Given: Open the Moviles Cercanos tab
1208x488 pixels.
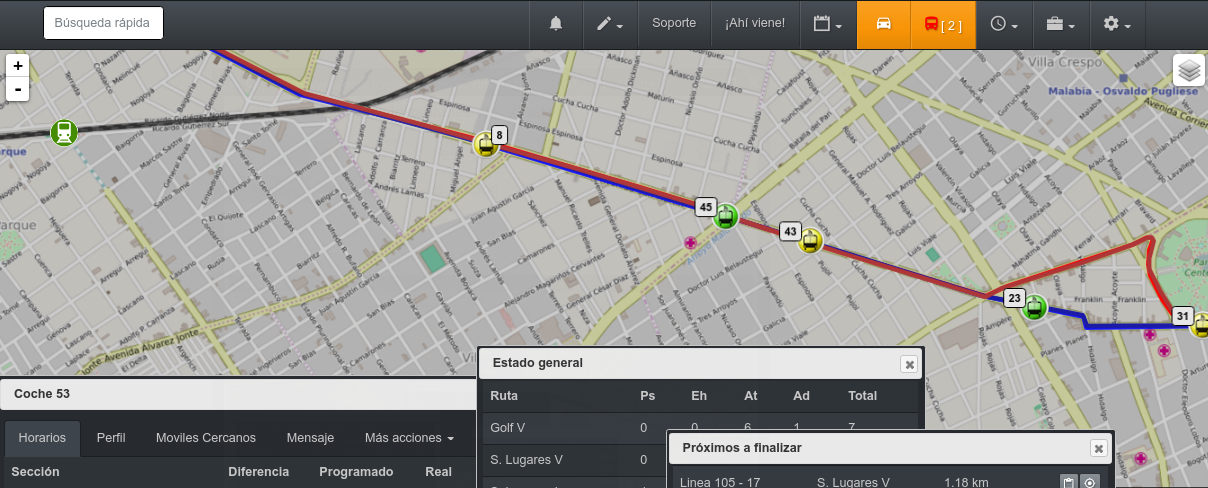Looking at the screenshot, I should [x=206, y=438].
